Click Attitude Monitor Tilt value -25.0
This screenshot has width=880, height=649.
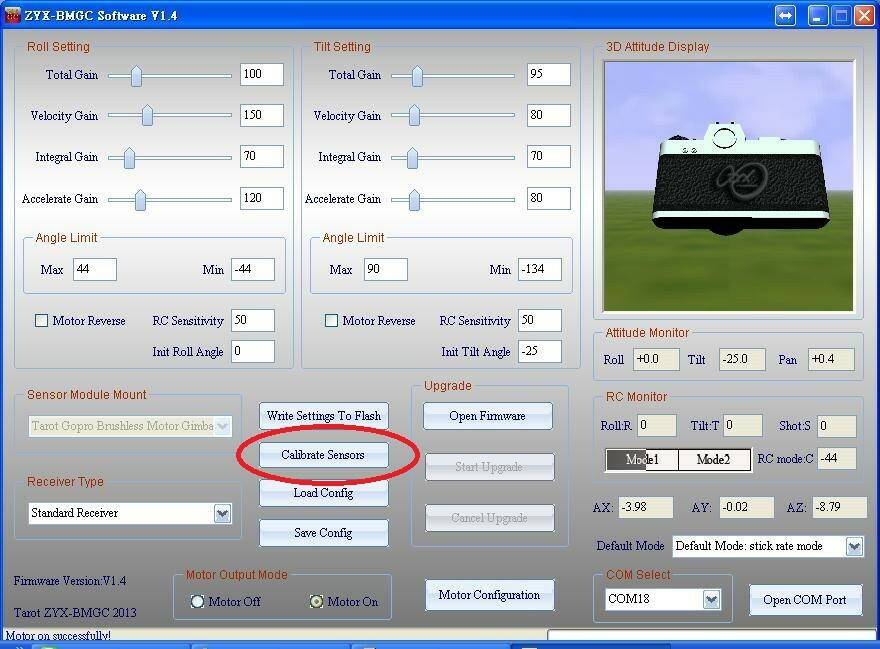pos(742,359)
